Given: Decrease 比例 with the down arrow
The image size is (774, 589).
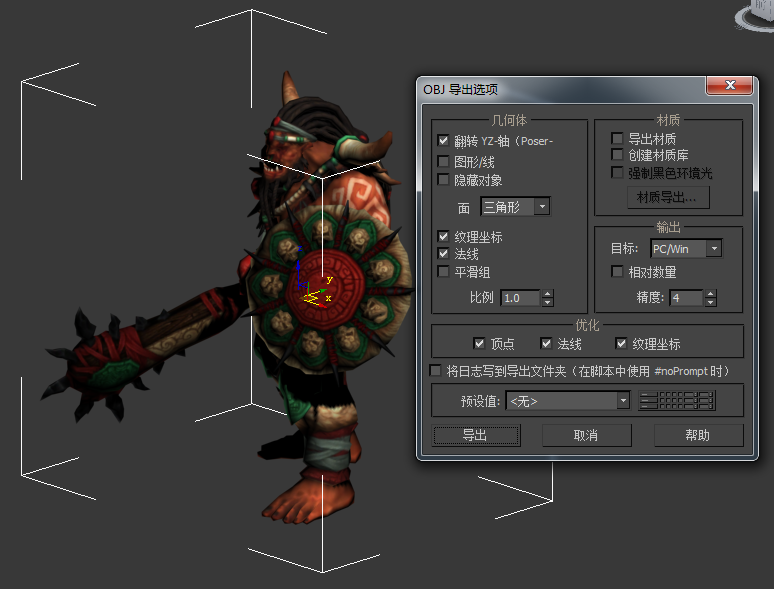Looking at the screenshot, I should (547, 302).
